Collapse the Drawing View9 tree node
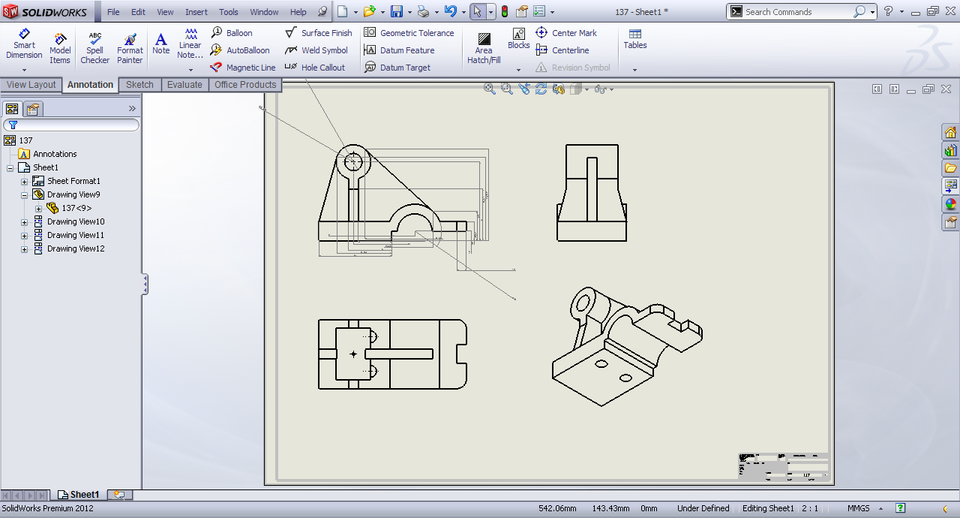Screen dimensions: 960x518 tap(24, 195)
